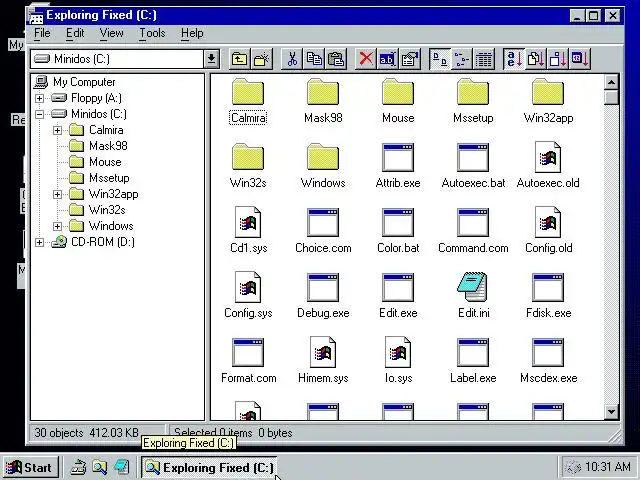This screenshot has width=640, height=480.
Task: Select the Attrib.exe file icon
Action: point(398,157)
